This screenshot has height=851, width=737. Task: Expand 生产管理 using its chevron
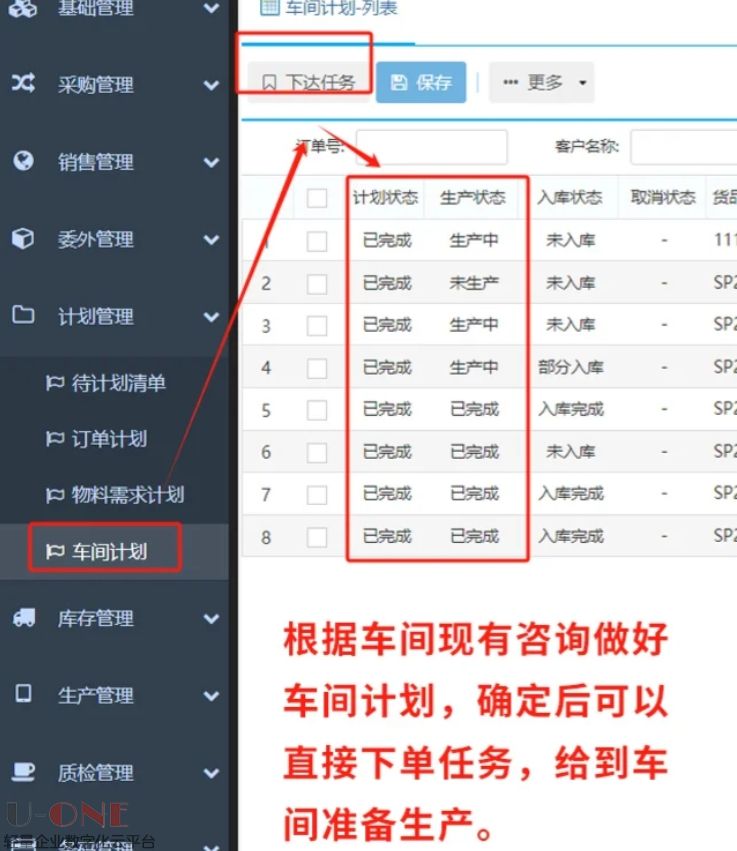(211, 696)
